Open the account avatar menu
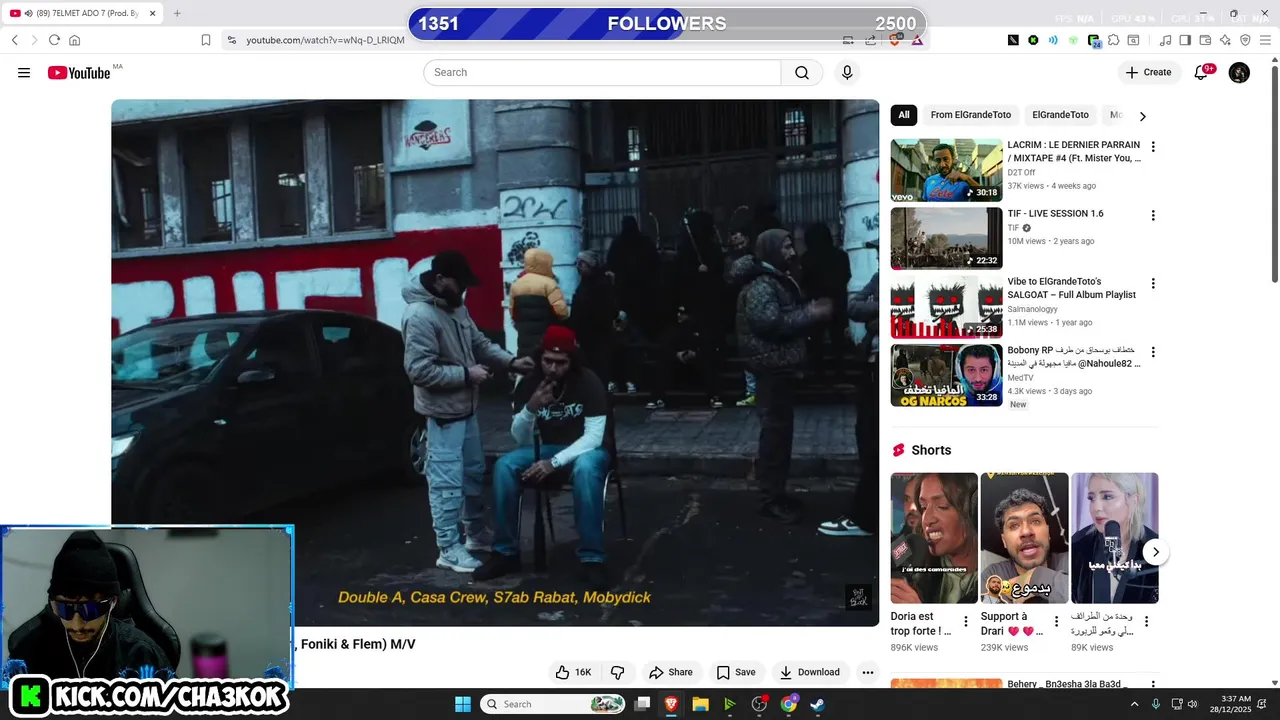Image resolution: width=1280 pixels, height=720 pixels. (1239, 72)
